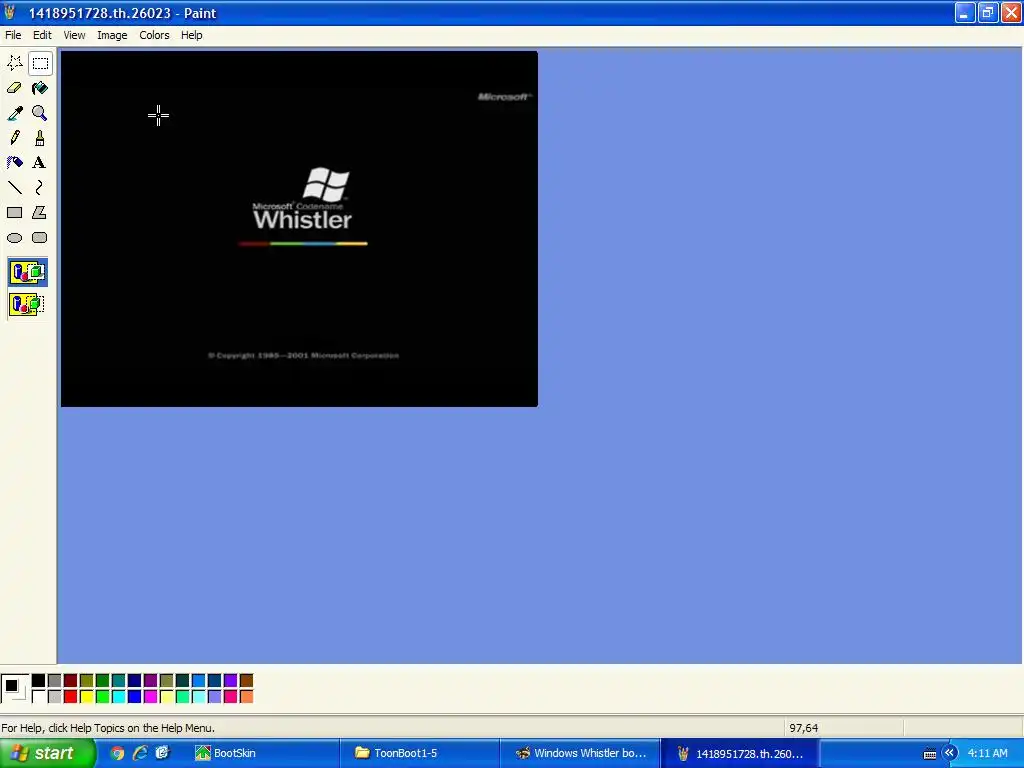Choose dark purple palette swatch
1024x768 pixels.
tap(150, 681)
